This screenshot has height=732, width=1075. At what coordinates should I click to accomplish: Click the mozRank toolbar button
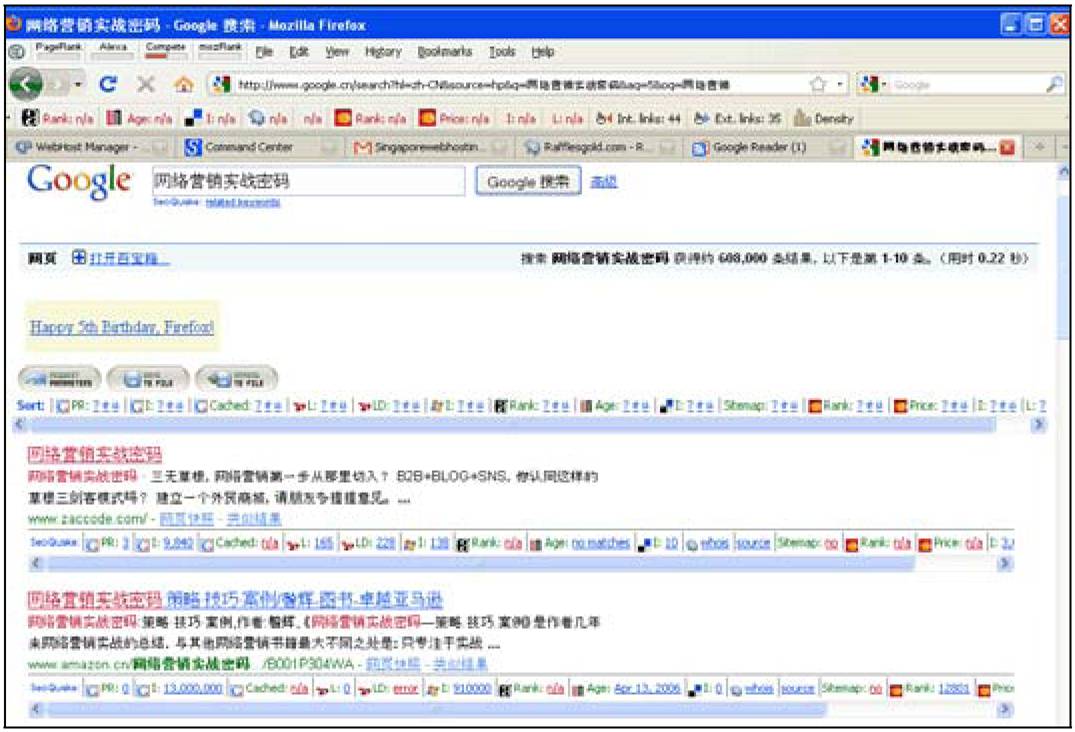tap(220, 50)
